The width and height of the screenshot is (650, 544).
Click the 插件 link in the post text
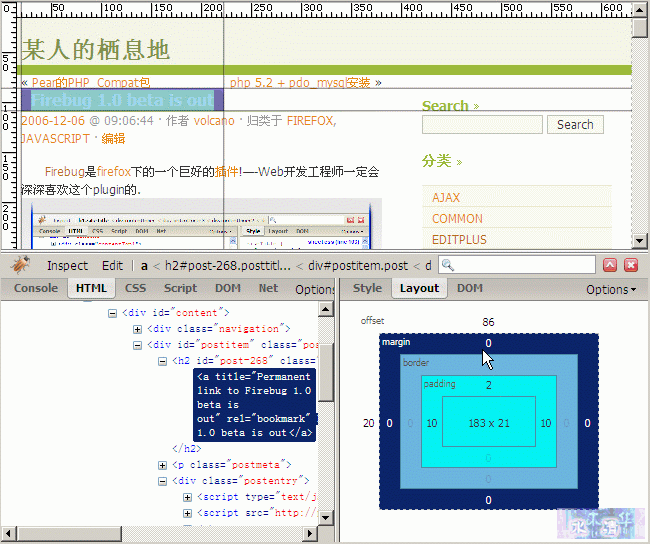click(x=226, y=171)
